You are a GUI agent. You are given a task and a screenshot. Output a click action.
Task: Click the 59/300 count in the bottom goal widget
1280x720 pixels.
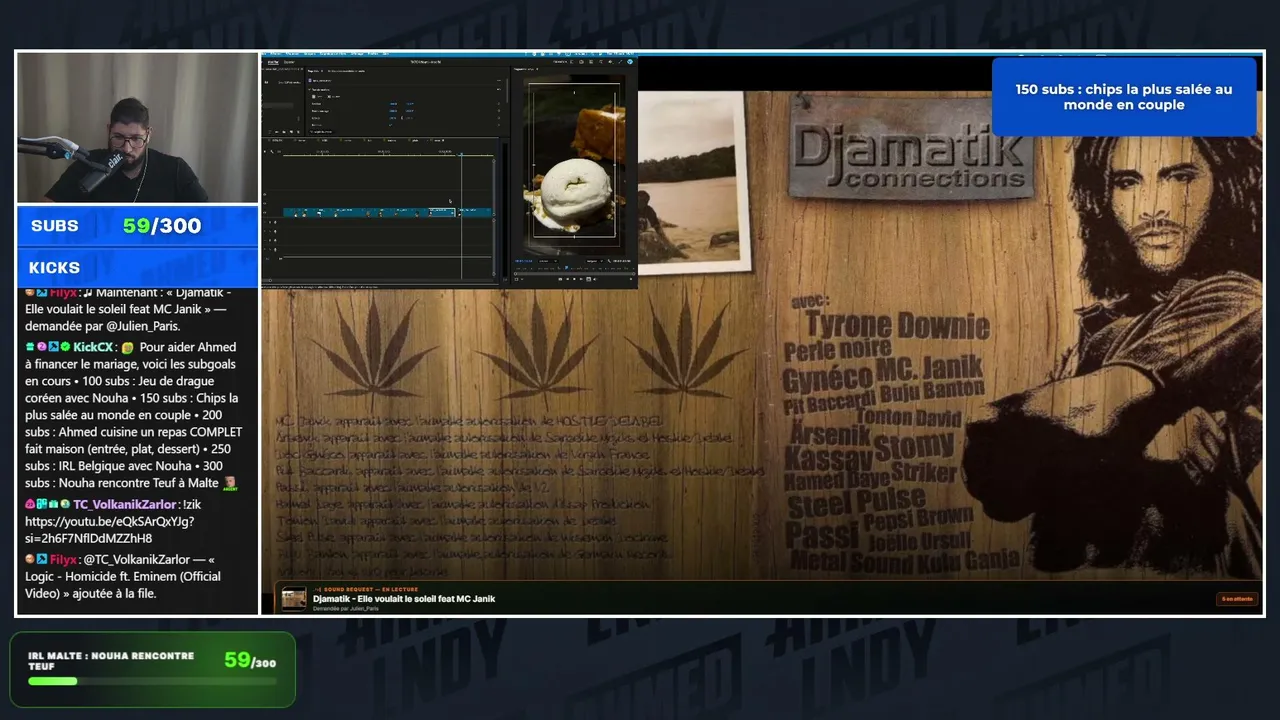[x=250, y=660]
